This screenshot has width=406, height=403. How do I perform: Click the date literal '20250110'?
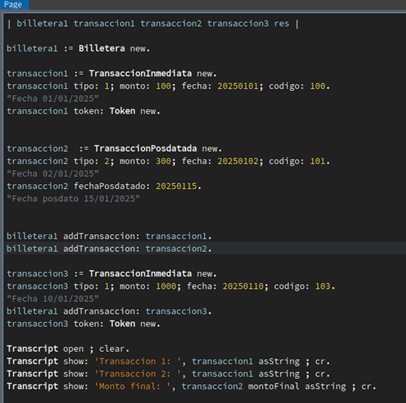coord(243,286)
